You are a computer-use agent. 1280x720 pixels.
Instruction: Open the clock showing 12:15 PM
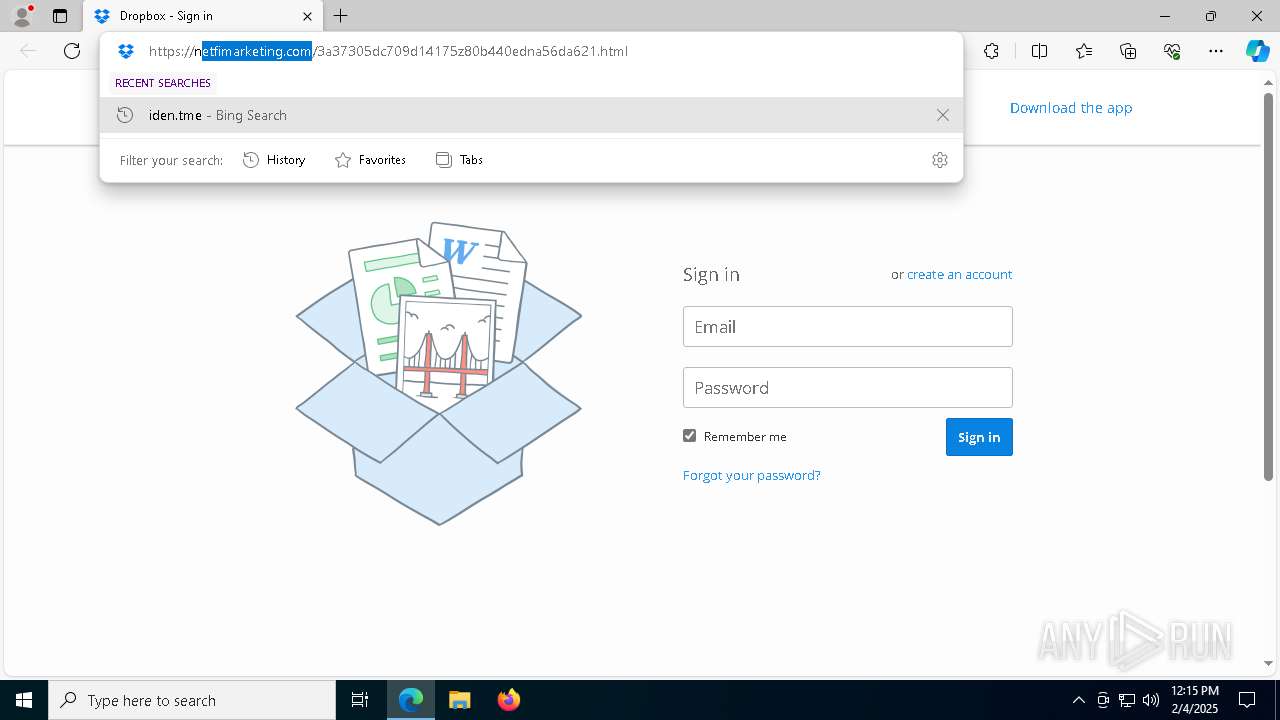(x=1195, y=700)
